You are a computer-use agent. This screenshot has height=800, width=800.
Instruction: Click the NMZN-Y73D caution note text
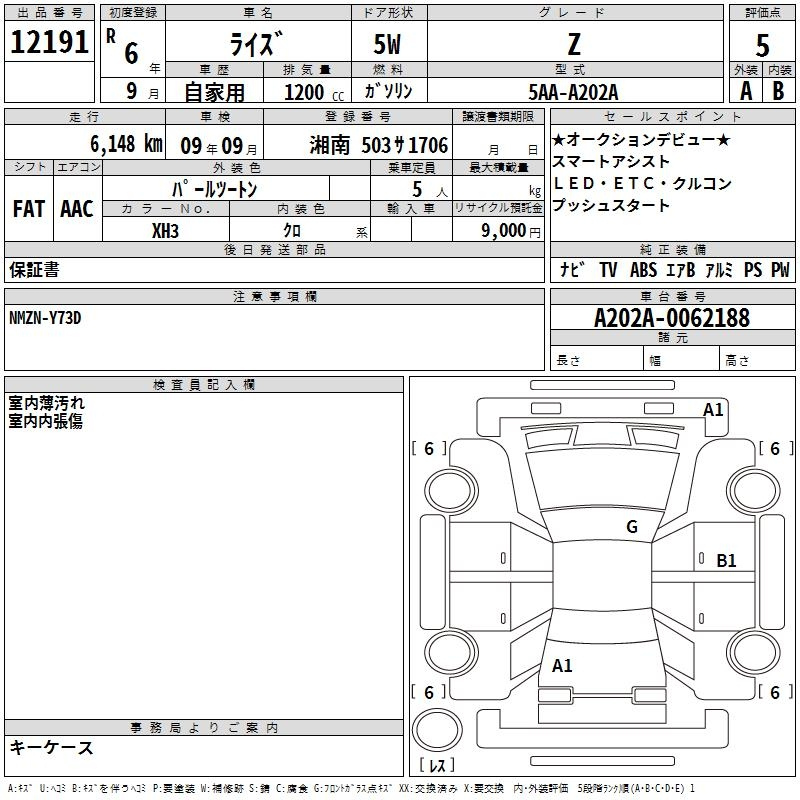coord(45,317)
